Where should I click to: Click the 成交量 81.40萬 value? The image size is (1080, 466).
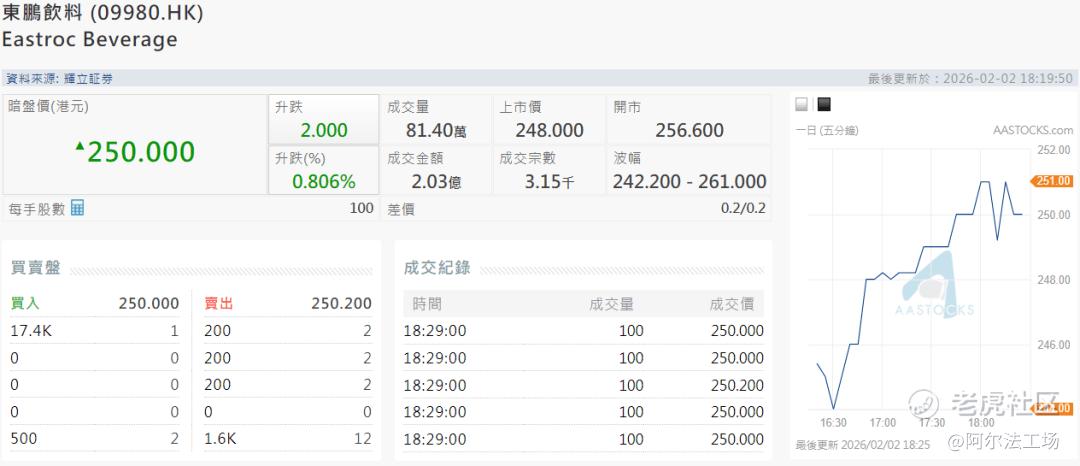436,130
